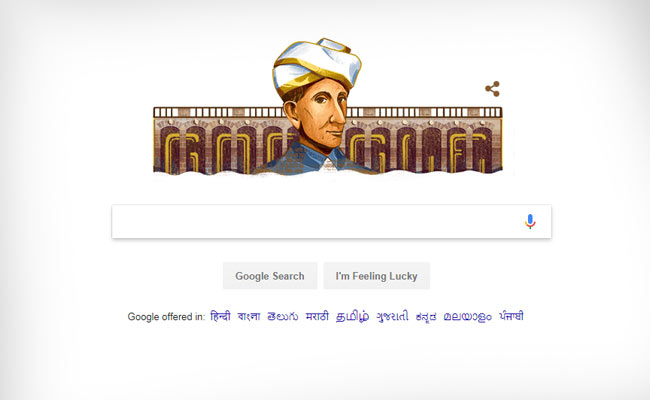650x400 pixels.
Task: Switch Google to हिन्दी language
Action: (x=220, y=316)
